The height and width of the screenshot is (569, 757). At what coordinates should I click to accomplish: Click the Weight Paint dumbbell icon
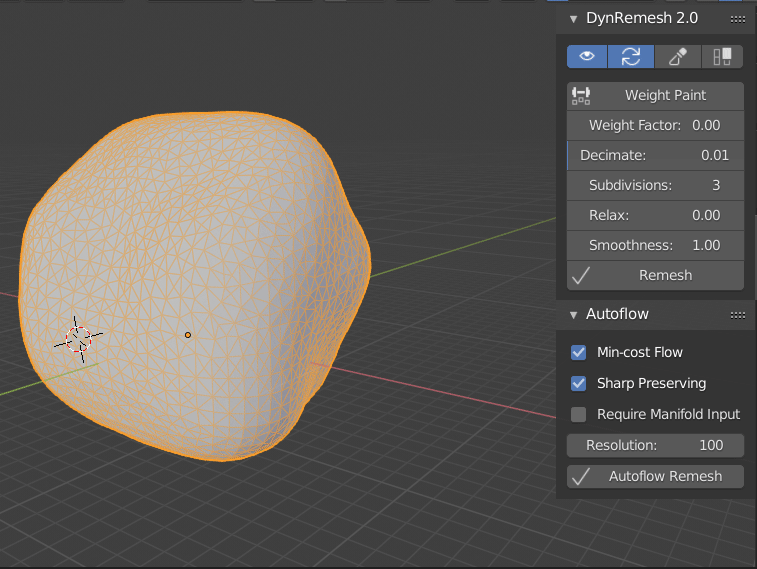point(581,96)
